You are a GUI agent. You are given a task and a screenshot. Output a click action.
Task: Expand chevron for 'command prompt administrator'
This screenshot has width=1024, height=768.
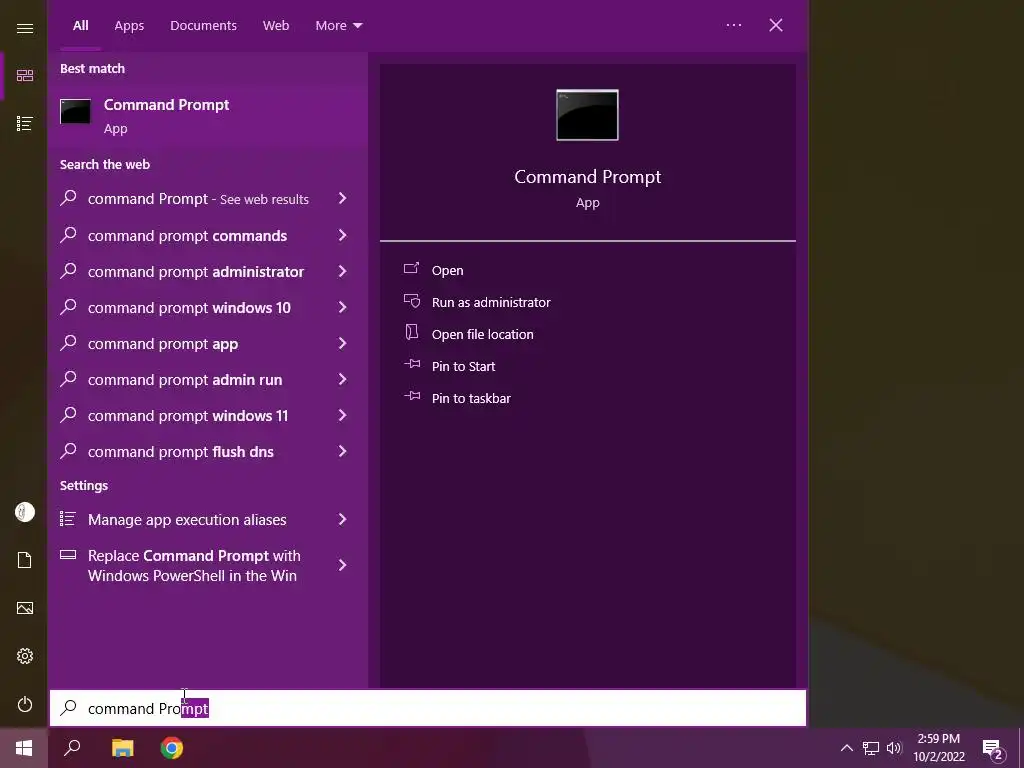[342, 271]
